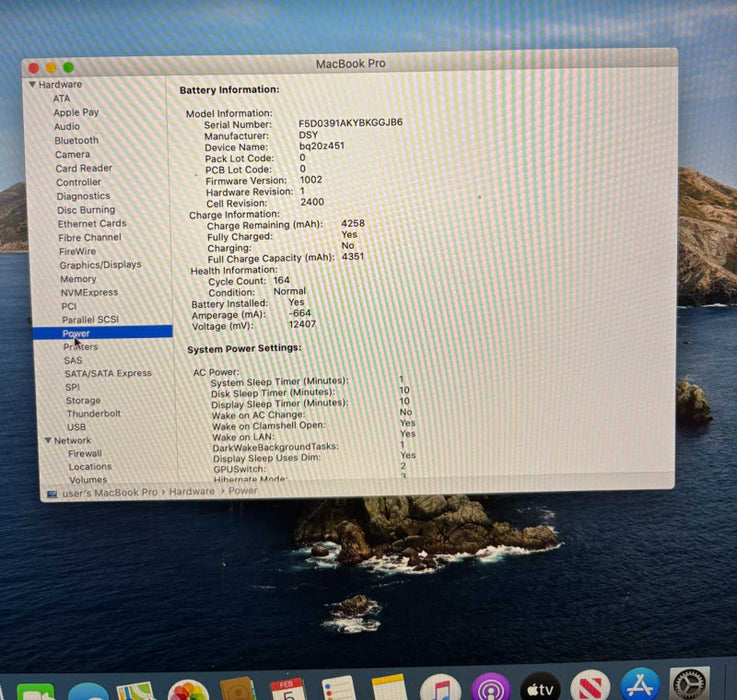
Task: Launch the Music app from the Dock
Action: click(x=440, y=686)
